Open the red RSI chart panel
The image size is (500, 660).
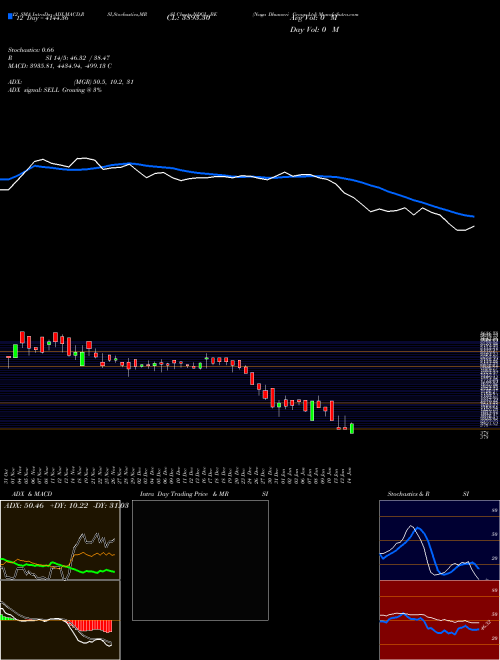click(x=439, y=620)
